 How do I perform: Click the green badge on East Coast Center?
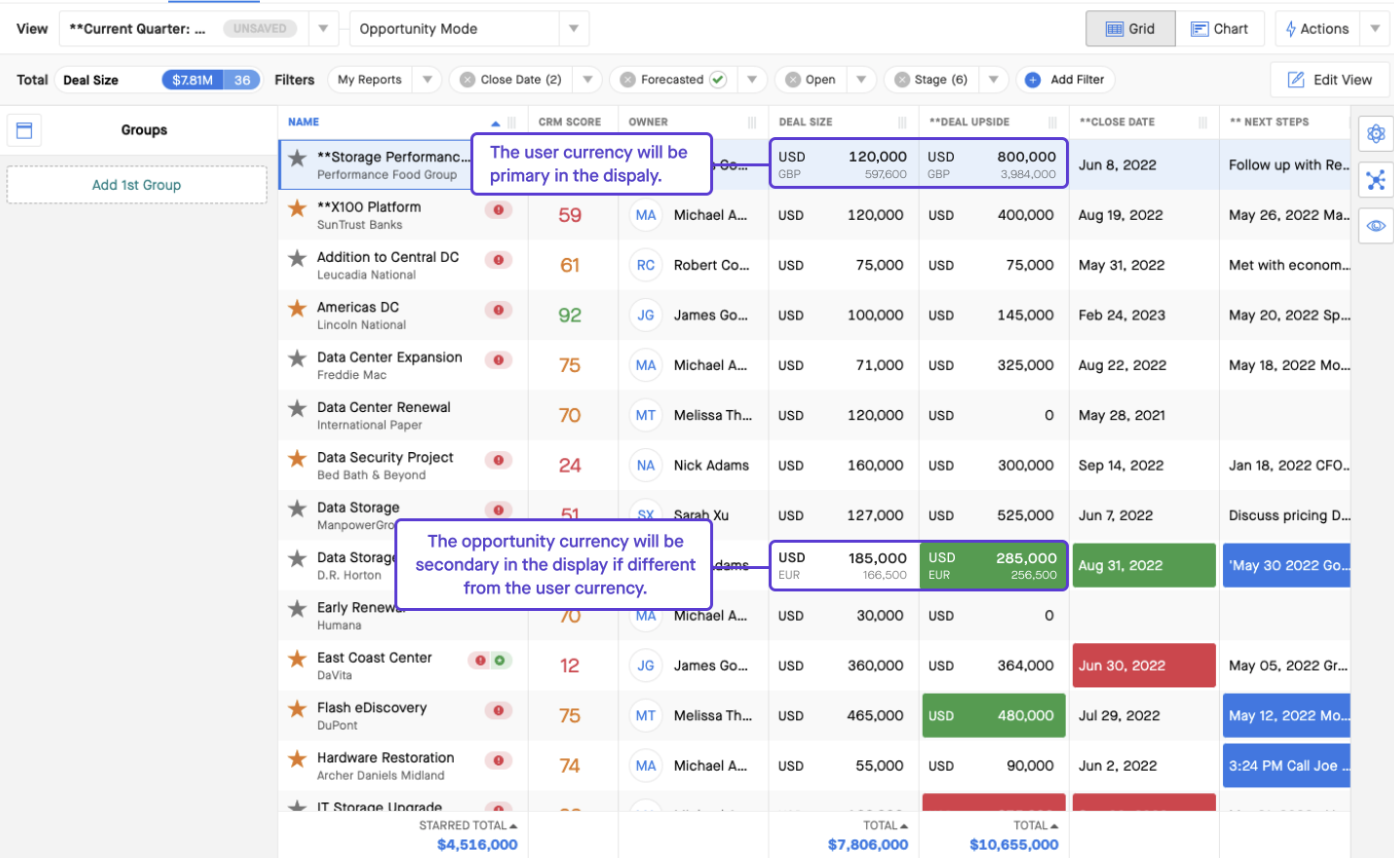499,660
